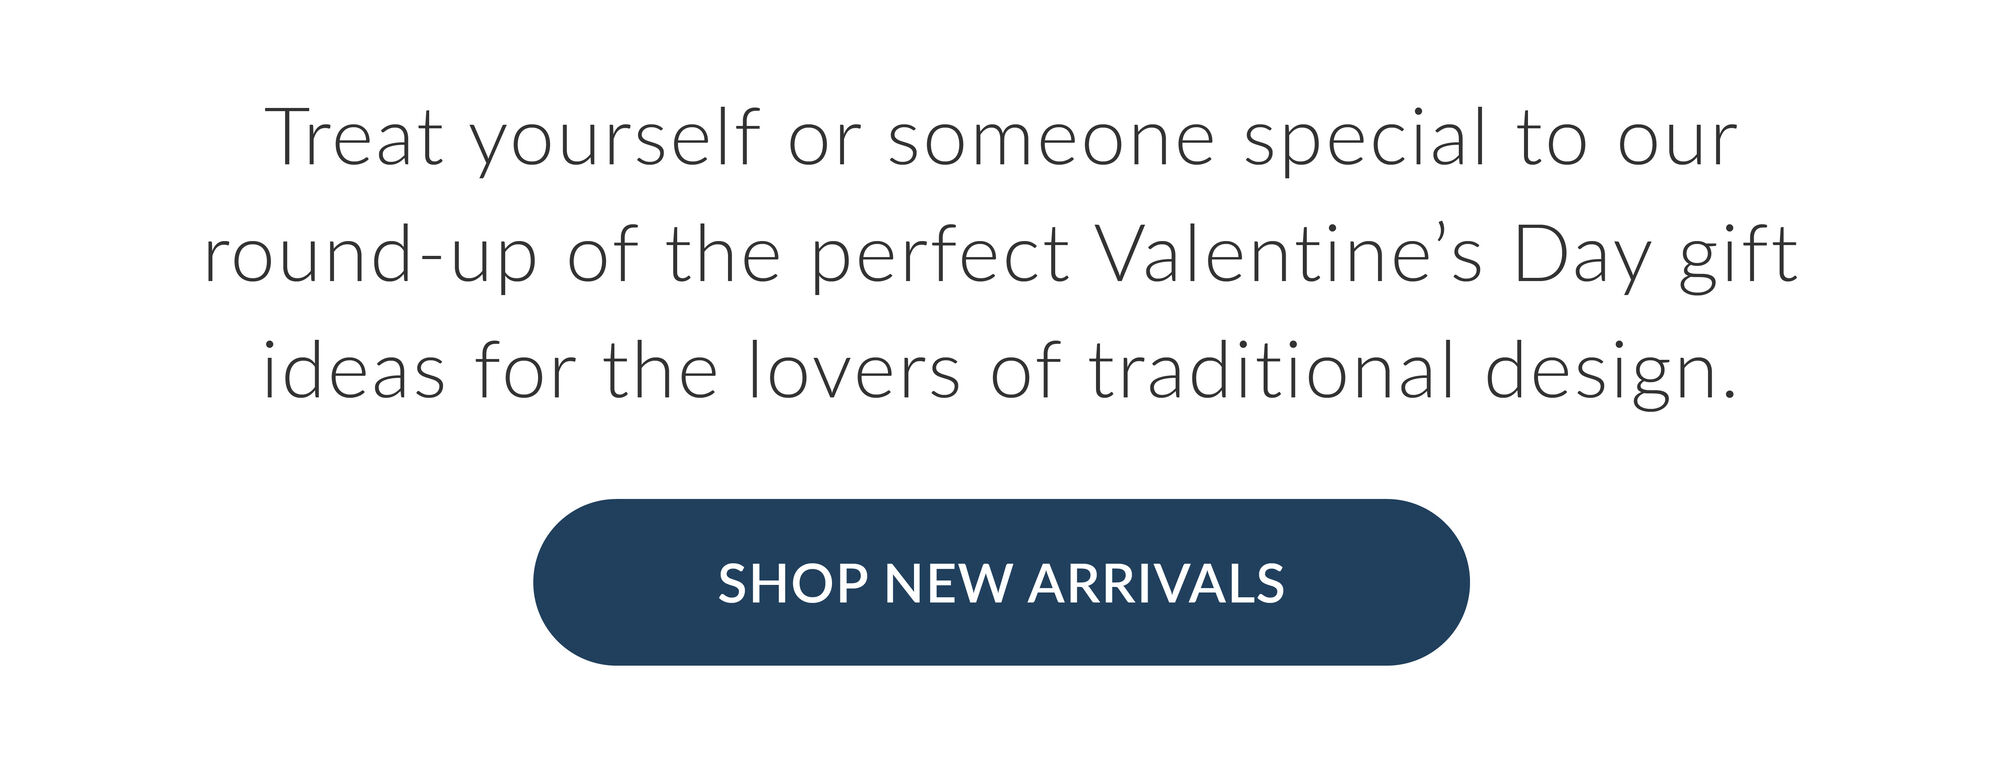Click the word 'round-up' in the second line
Screen dimensions: 2000x776
370,255
